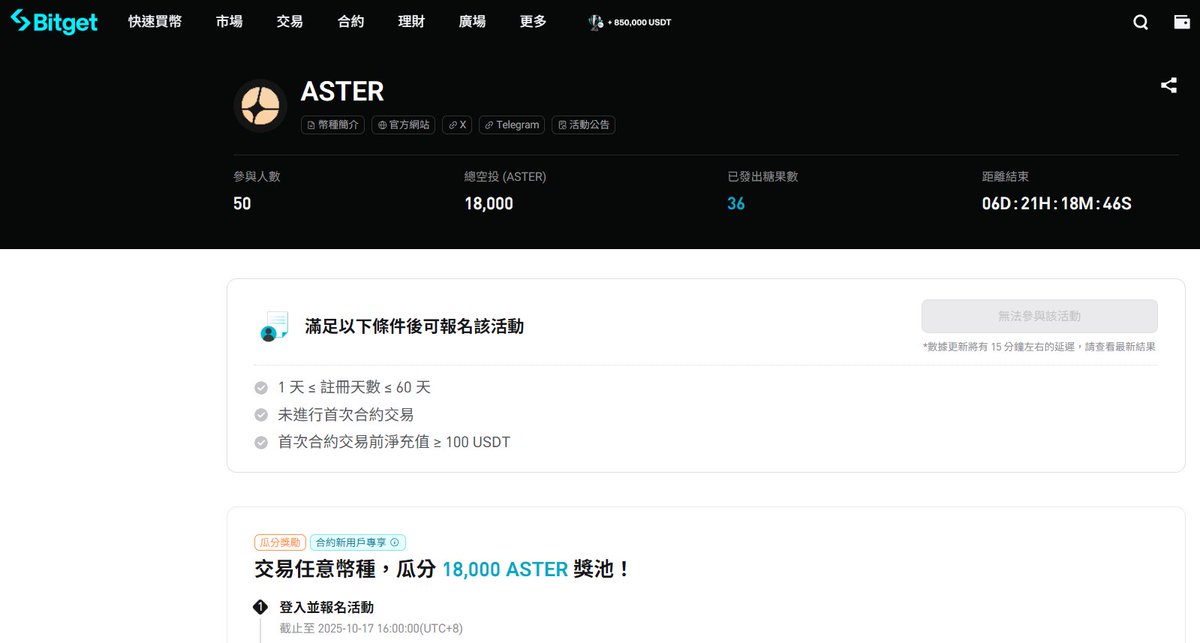Image resolution: width=1200 pixels, height=643 pixels.
Task: Open the Telegram link
Action: 512,125
